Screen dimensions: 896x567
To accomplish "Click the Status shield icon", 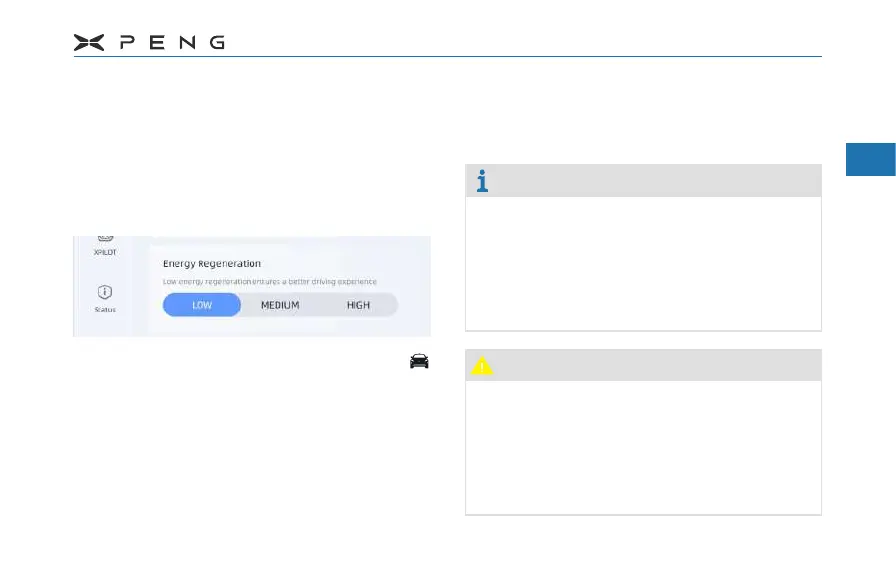I will 105,292.
